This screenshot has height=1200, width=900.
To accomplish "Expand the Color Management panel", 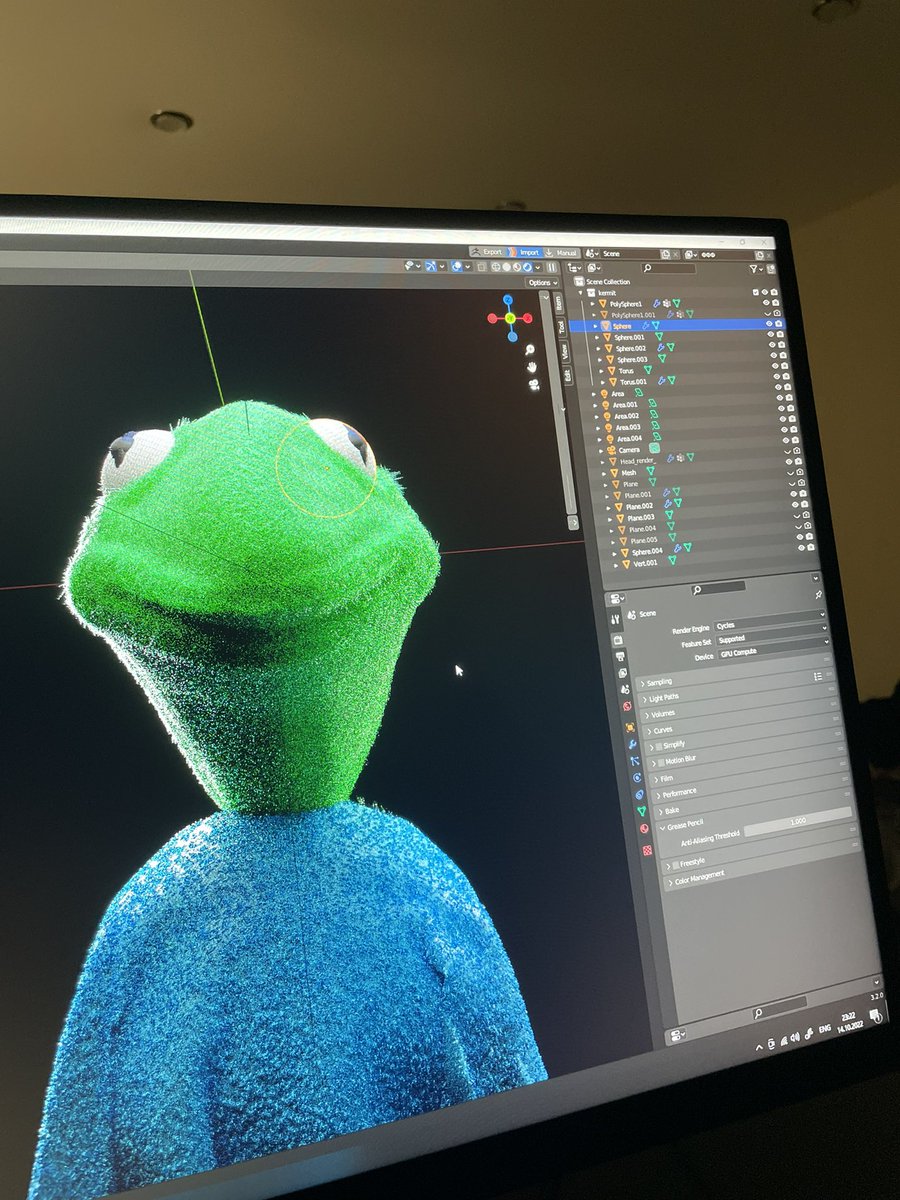I will point(670,882).
